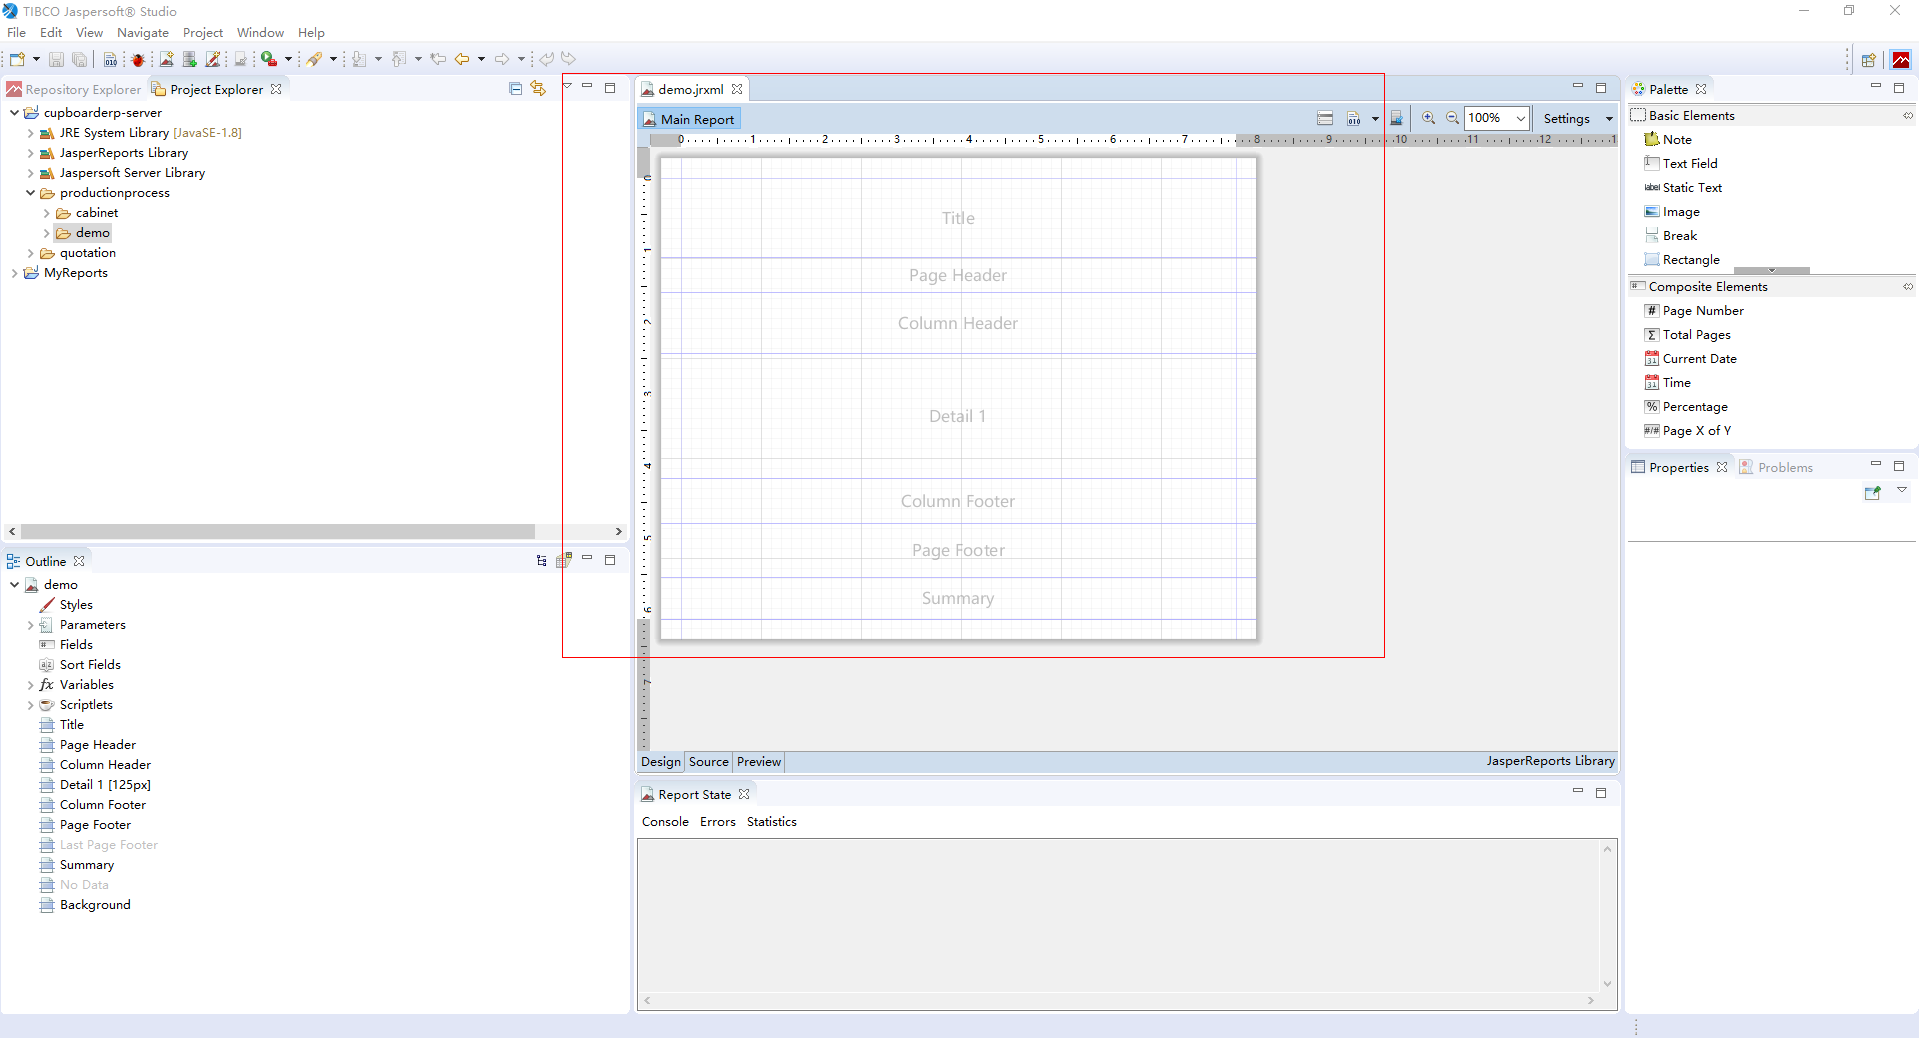Image resolution: width=1919 pixels, height=1038 pixels.
Task: Click the Page Number composite element
Action: pos(1694,311)
